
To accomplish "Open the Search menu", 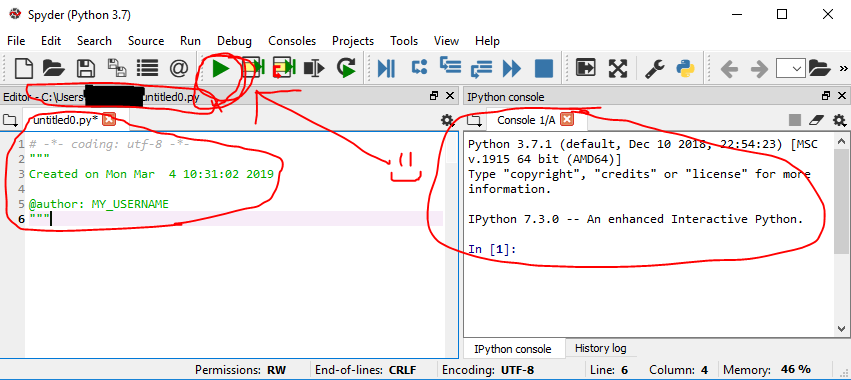I will tap(94, 41).
